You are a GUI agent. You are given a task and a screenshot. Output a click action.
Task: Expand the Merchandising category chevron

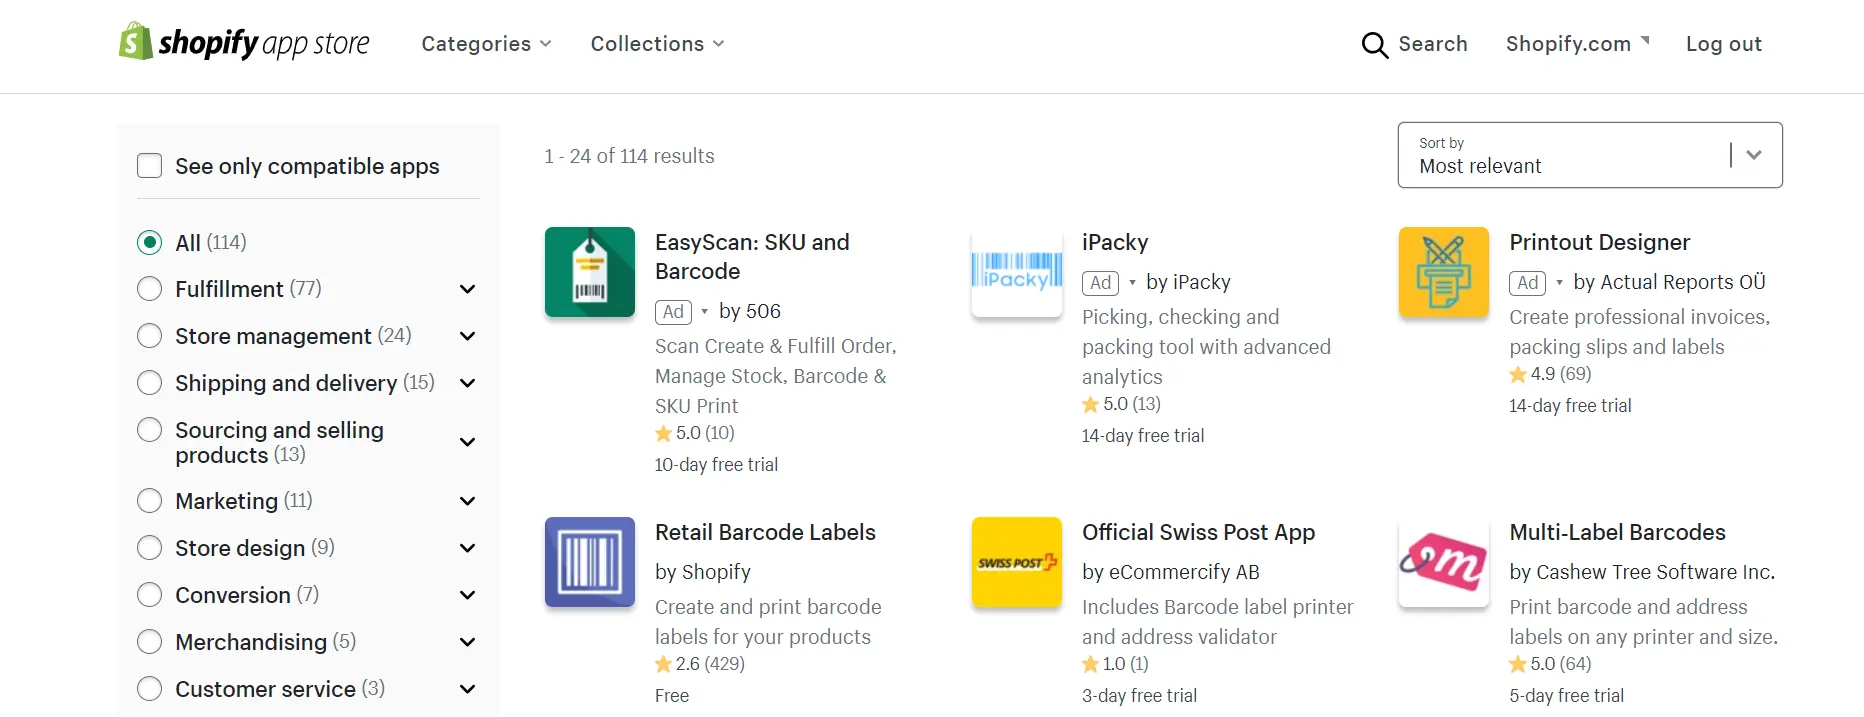[467, 642]
